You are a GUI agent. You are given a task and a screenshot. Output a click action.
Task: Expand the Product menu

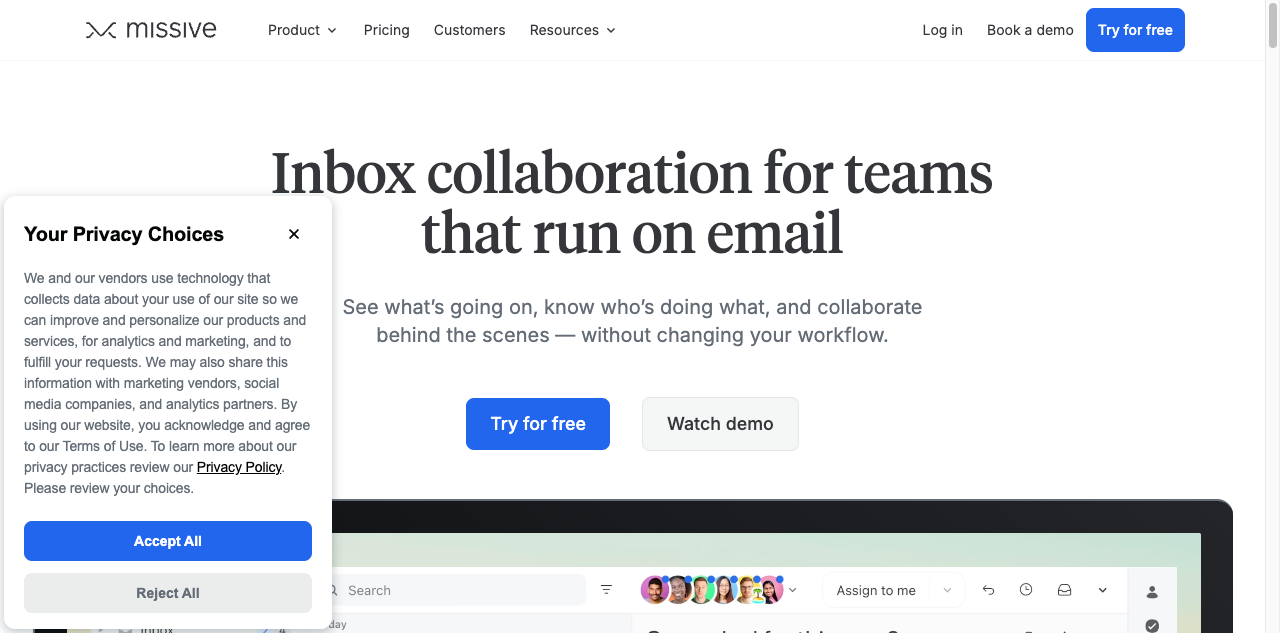[302, 30]
